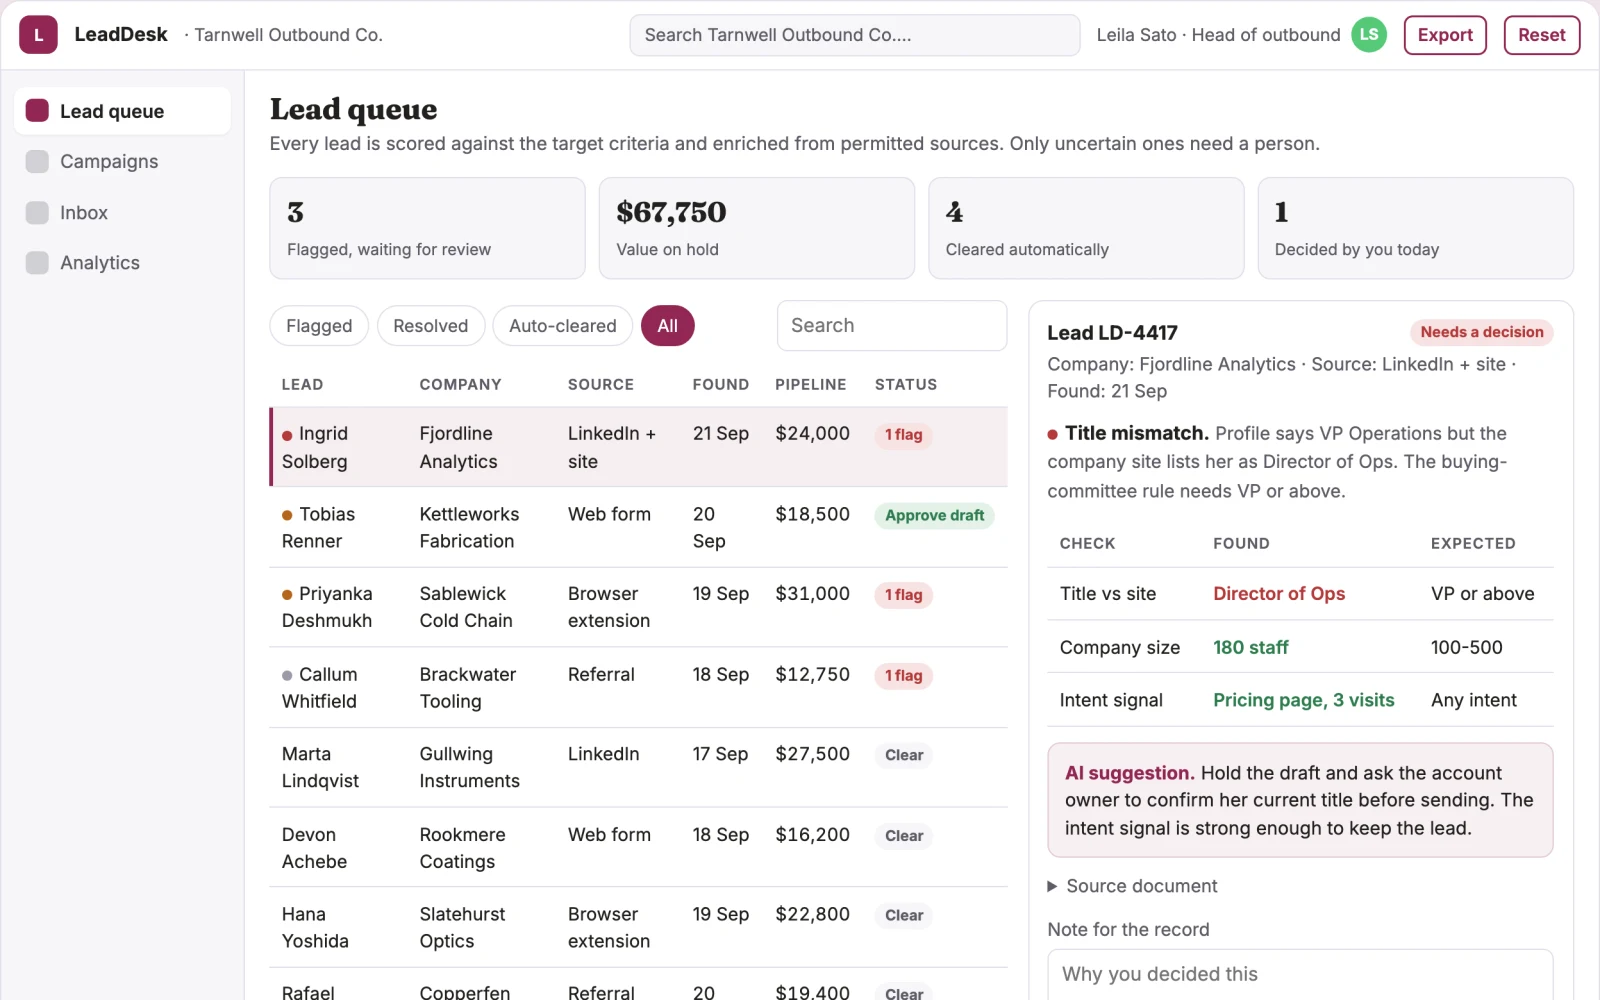Switch to the Resolved filter
The height and width of the screenshot is (1000, 1600).
point(430,326)
